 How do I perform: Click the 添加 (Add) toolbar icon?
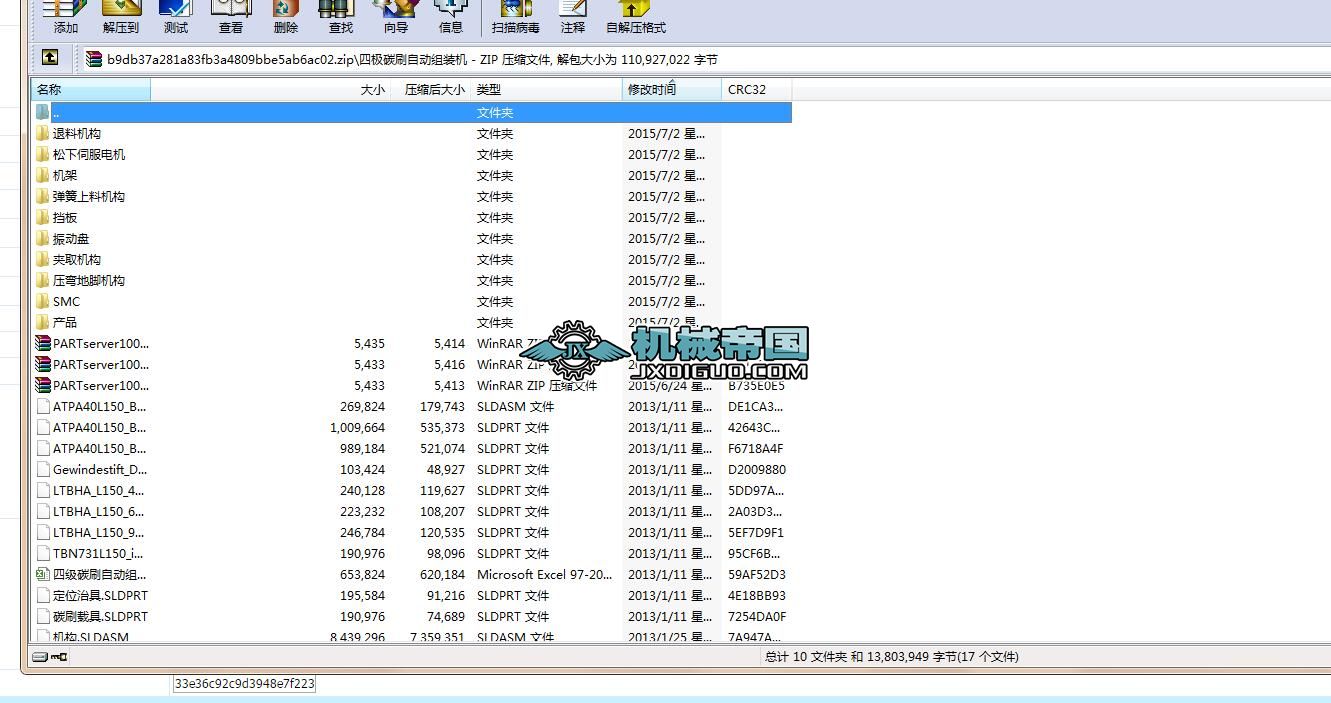point(66,10)
